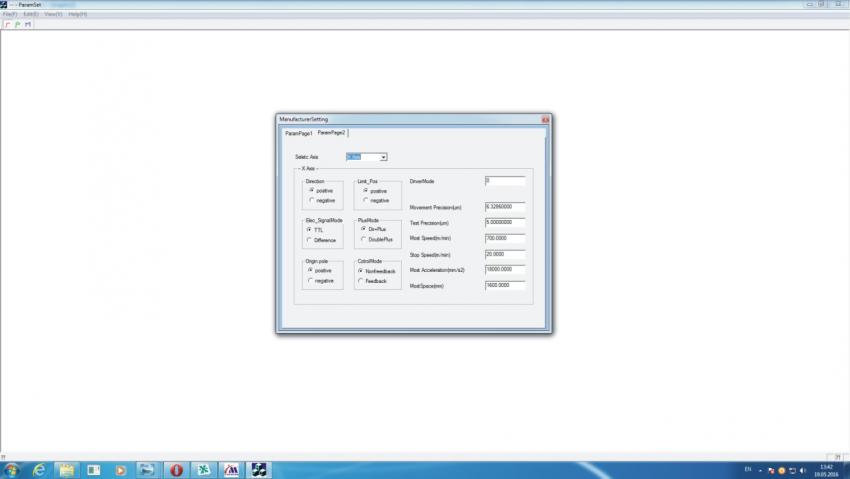The image size is (850, 479).
Task: Click the Most Speed value field
Action: (x=505, y=238)
